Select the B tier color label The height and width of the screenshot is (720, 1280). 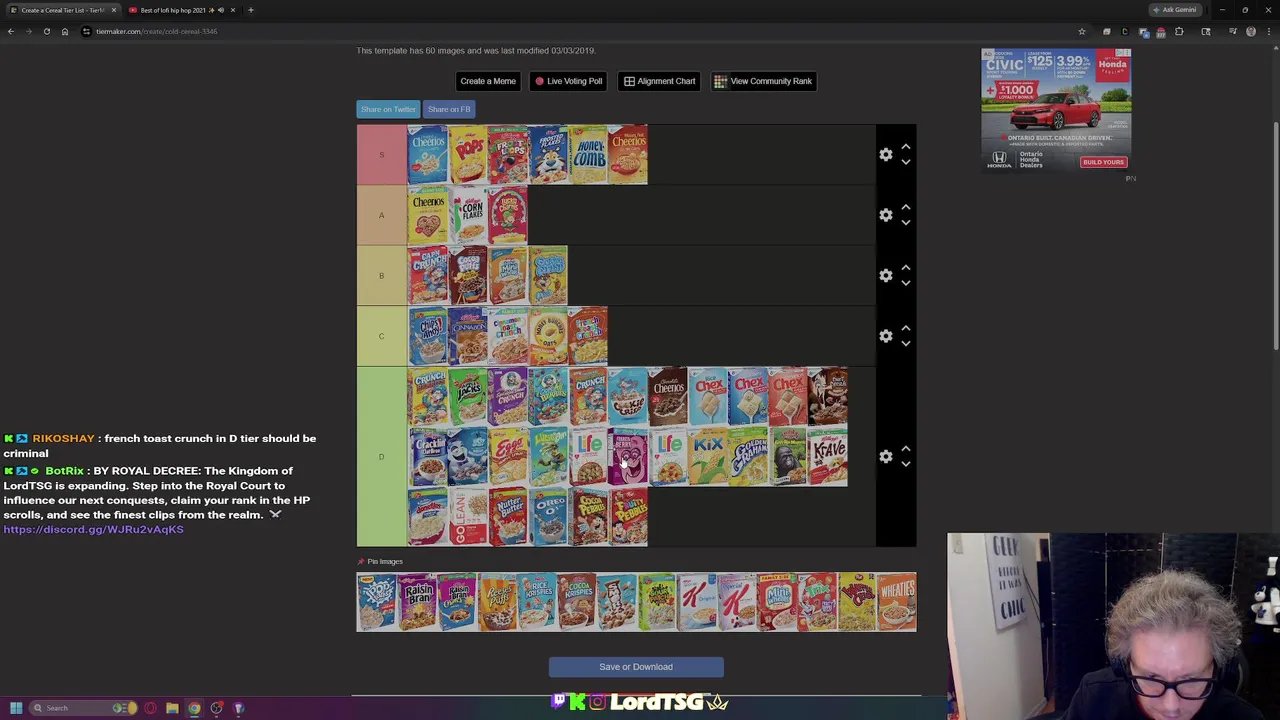tap(381, 275)
